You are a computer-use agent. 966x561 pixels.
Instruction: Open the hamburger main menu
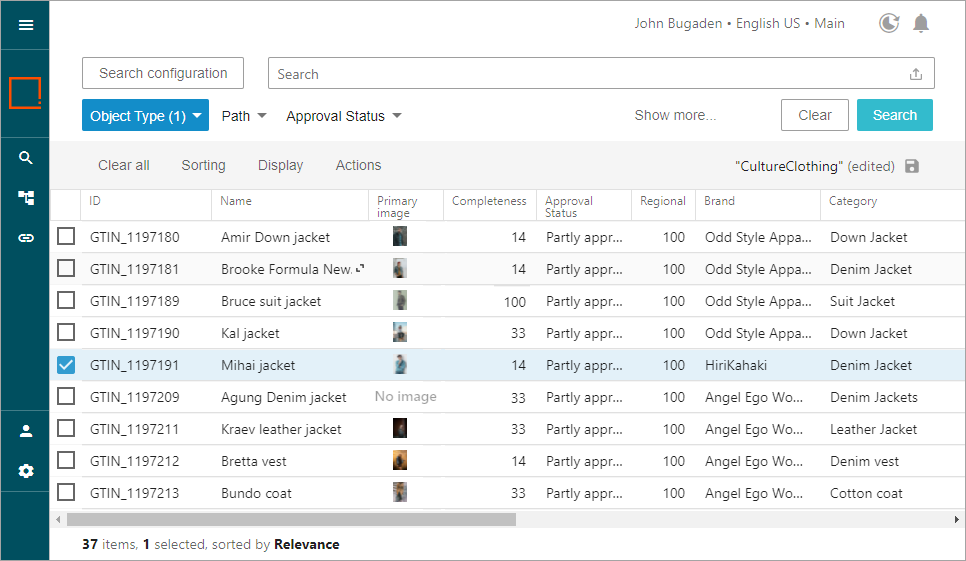(26, 25)
